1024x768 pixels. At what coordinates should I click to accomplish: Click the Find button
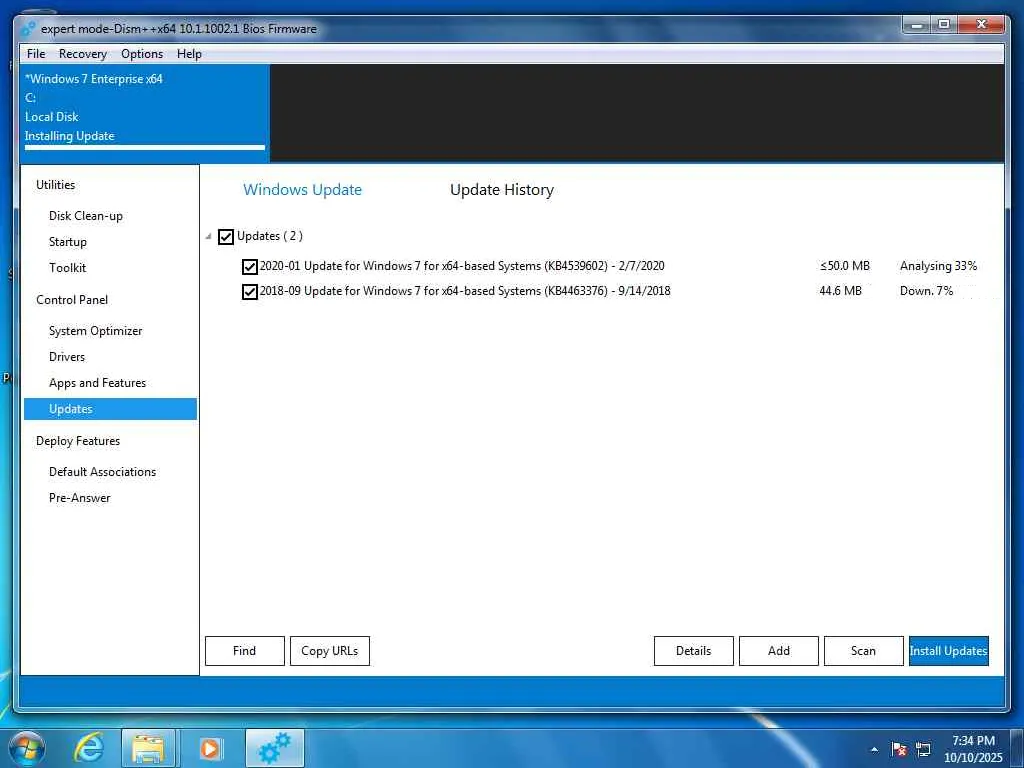tap(245, 651)
